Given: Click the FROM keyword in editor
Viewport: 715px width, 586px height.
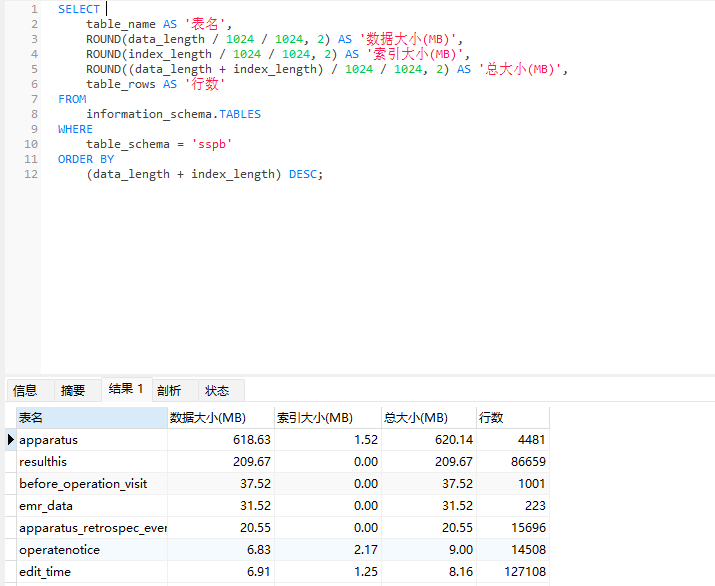Looking at the screenshot, I should 72,99.
